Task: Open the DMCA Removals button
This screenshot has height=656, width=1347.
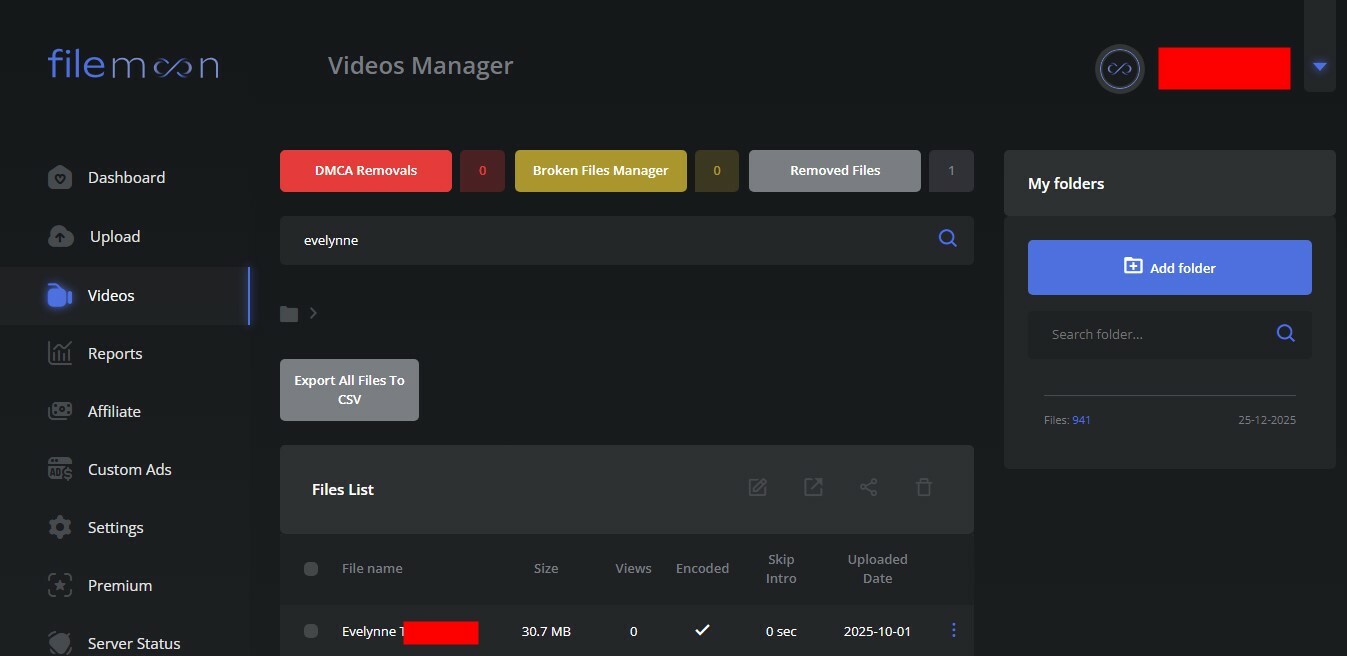Action: click(x=366, y=171)
